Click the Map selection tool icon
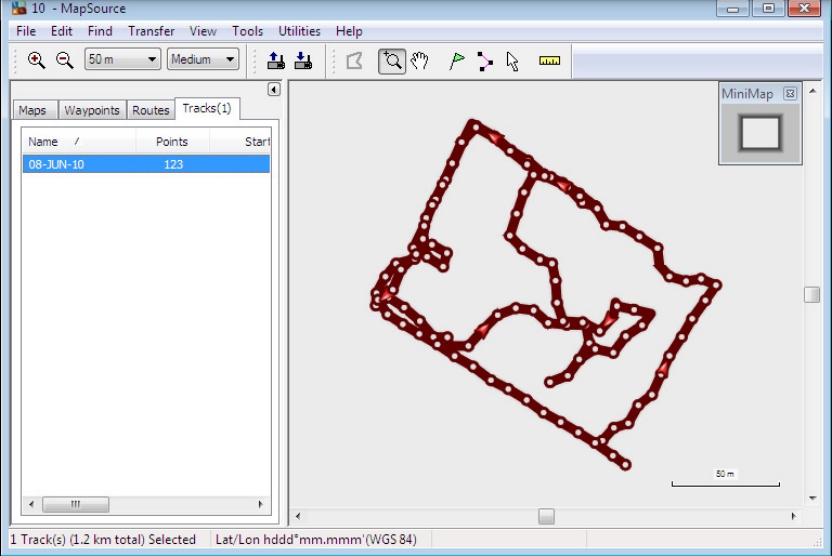 coord(354,60)
